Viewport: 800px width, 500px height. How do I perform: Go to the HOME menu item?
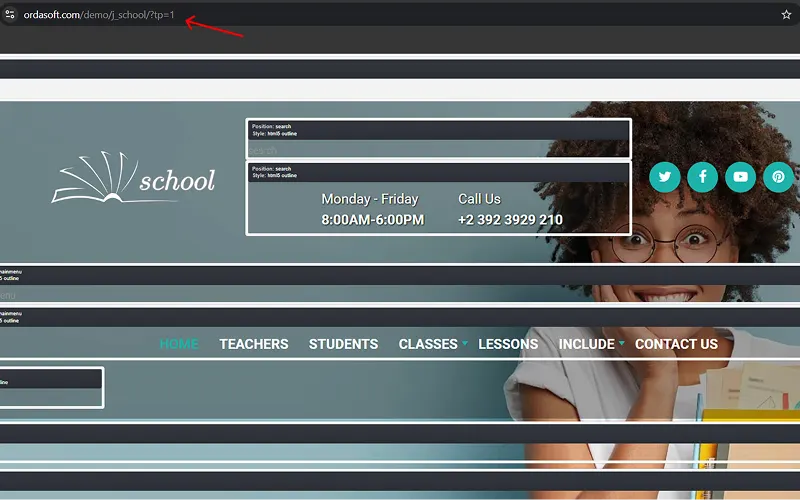(179, 344)
